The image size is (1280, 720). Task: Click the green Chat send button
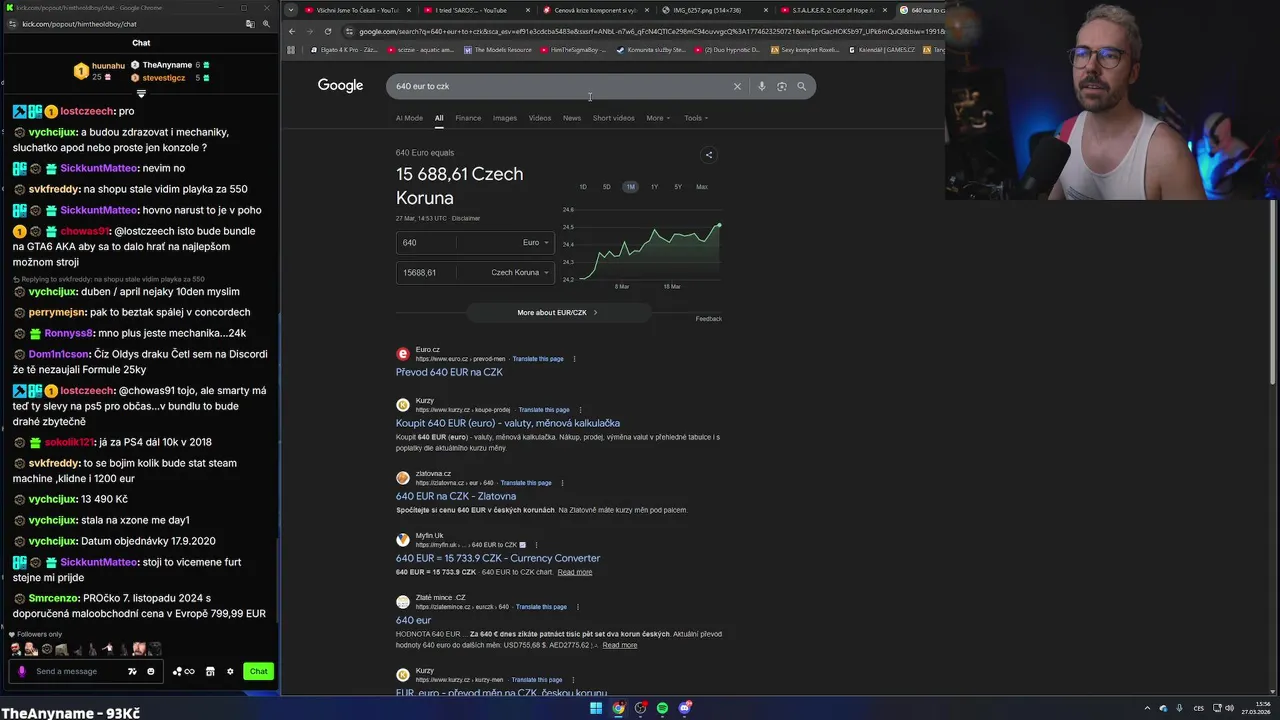[259, 671]
